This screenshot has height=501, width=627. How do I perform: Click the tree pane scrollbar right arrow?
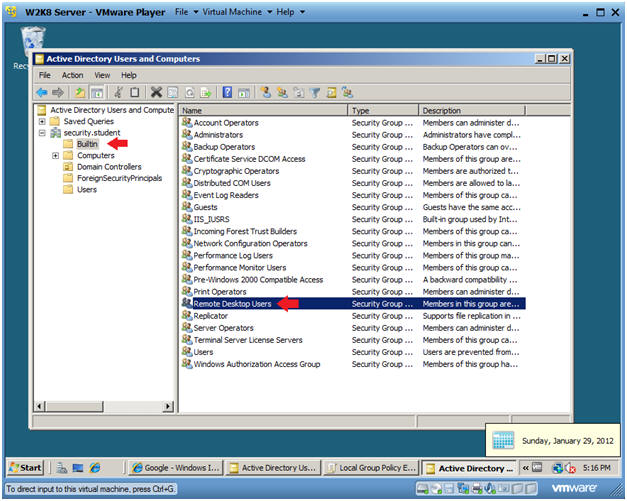coord(168,406)
